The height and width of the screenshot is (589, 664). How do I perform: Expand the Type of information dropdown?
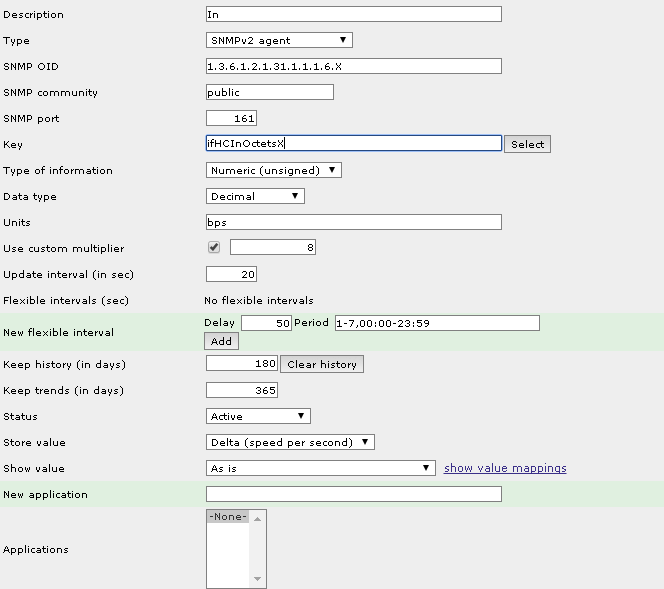tap(274, 171)
